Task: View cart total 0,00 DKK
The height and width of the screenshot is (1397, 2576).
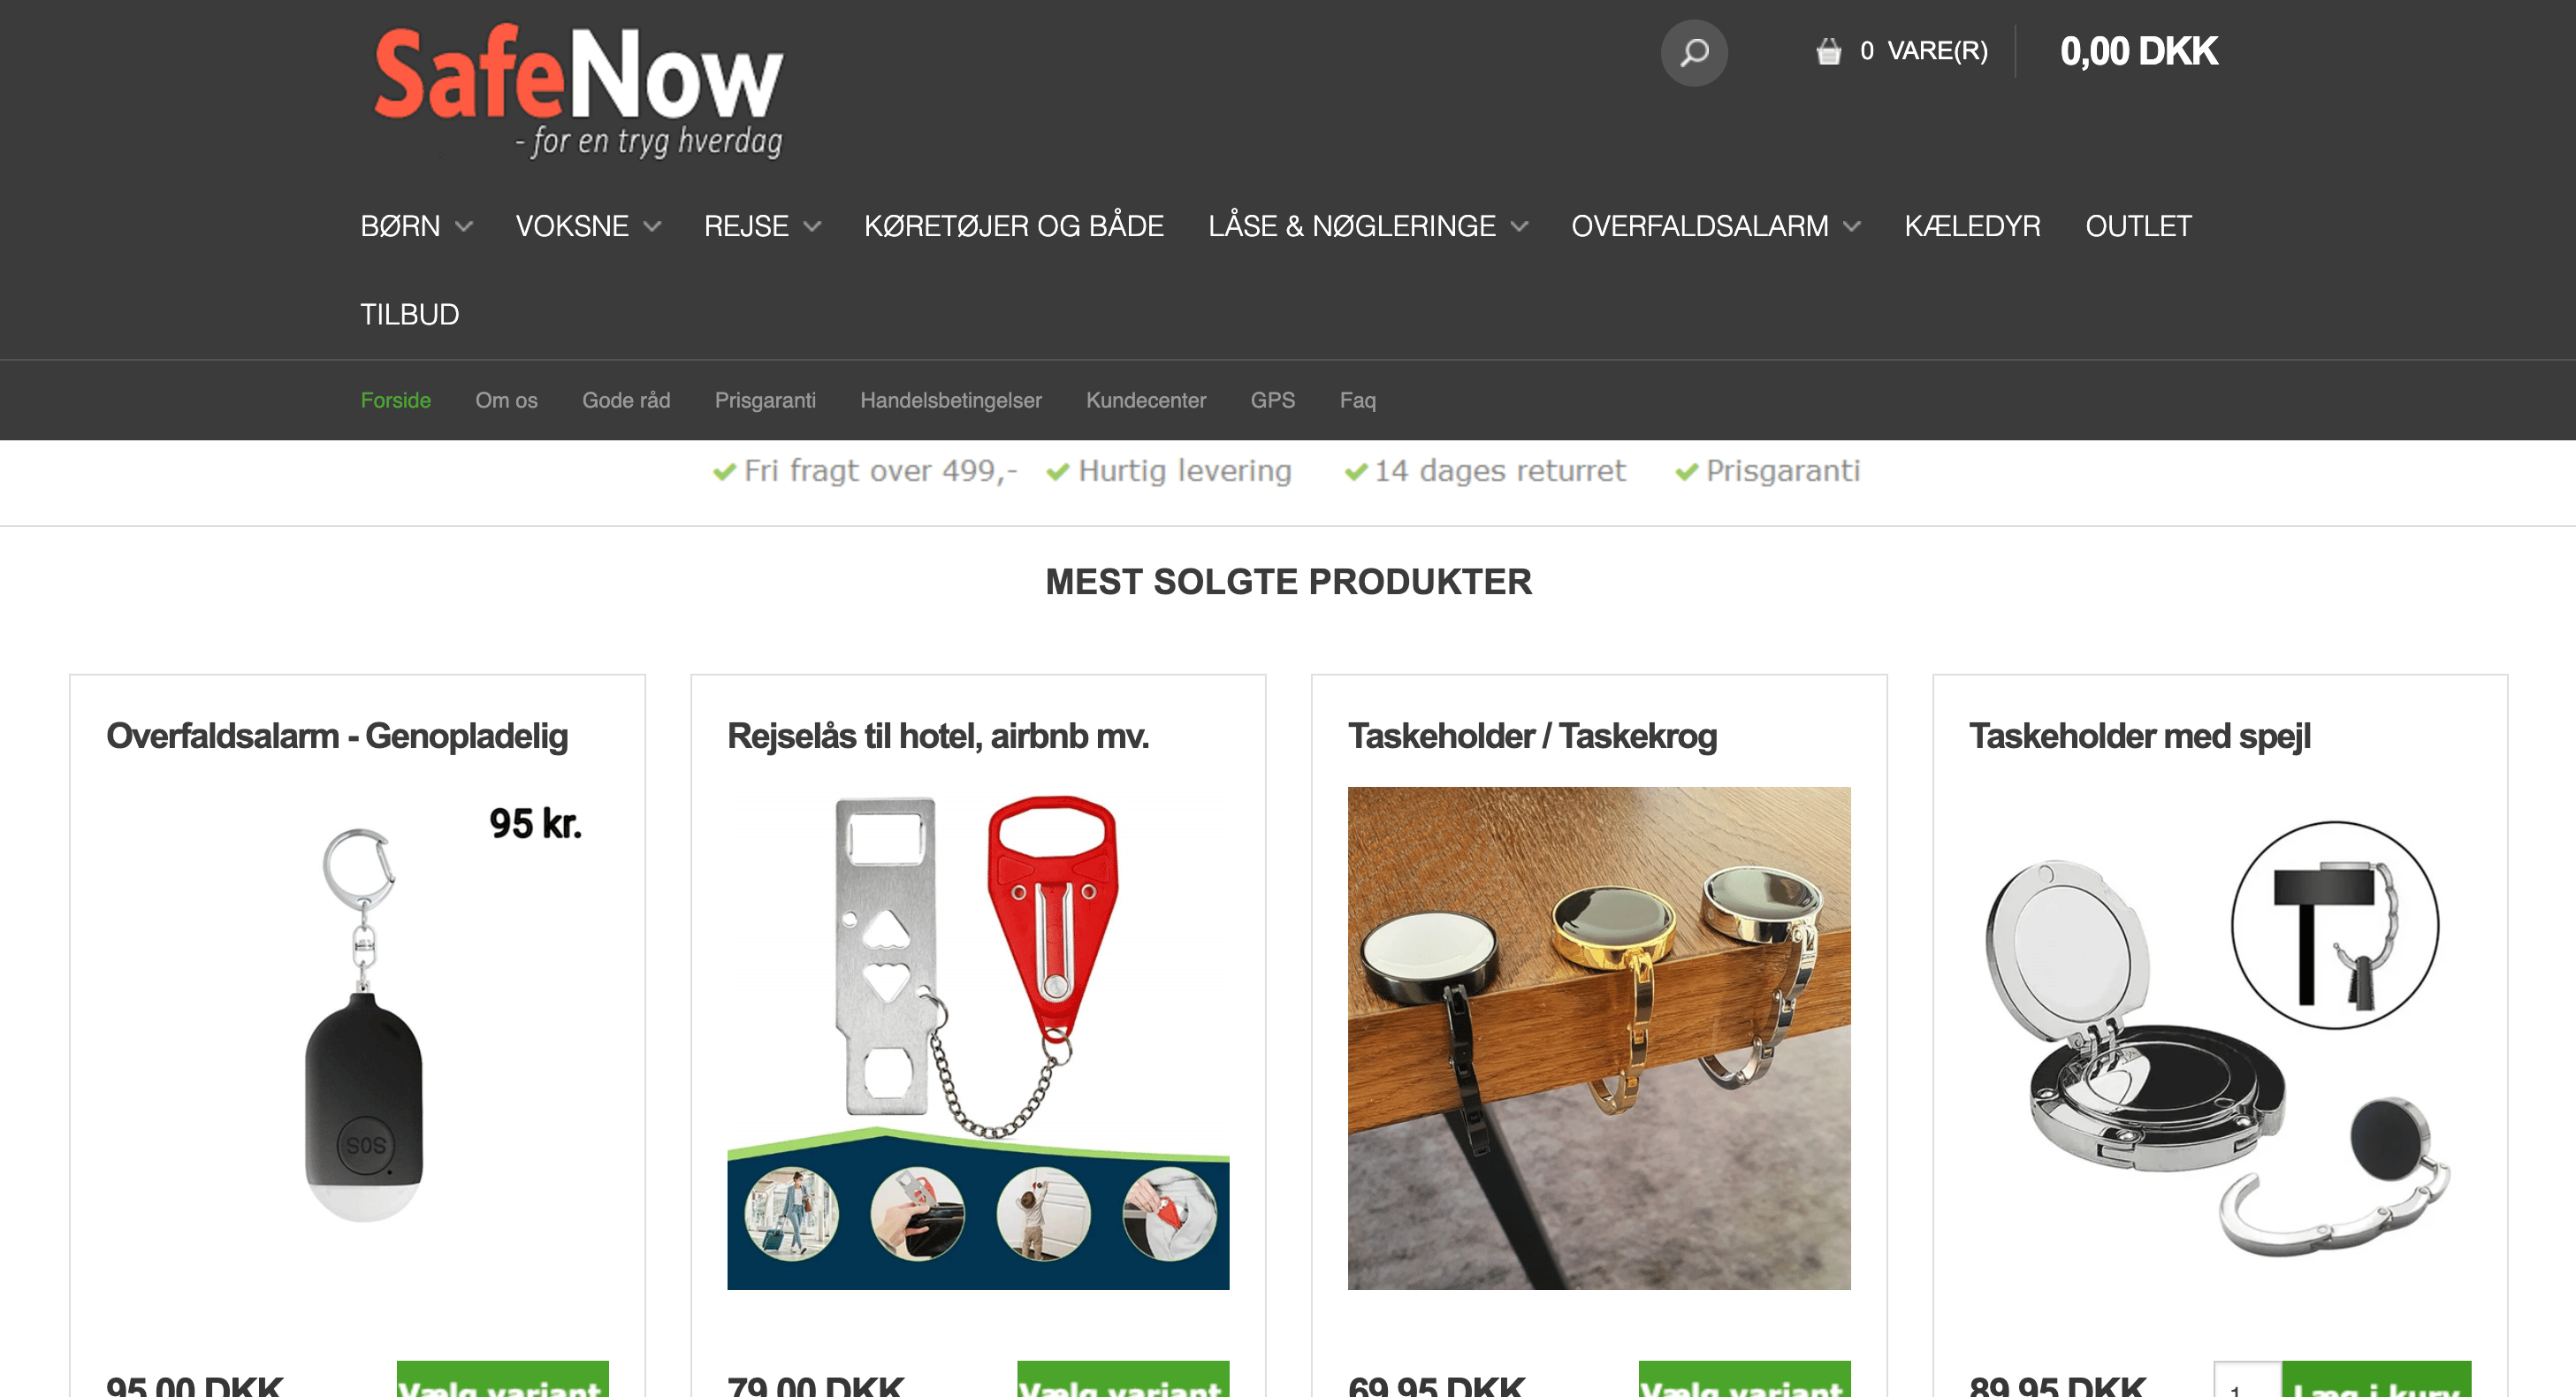Action: (2138, 51)
